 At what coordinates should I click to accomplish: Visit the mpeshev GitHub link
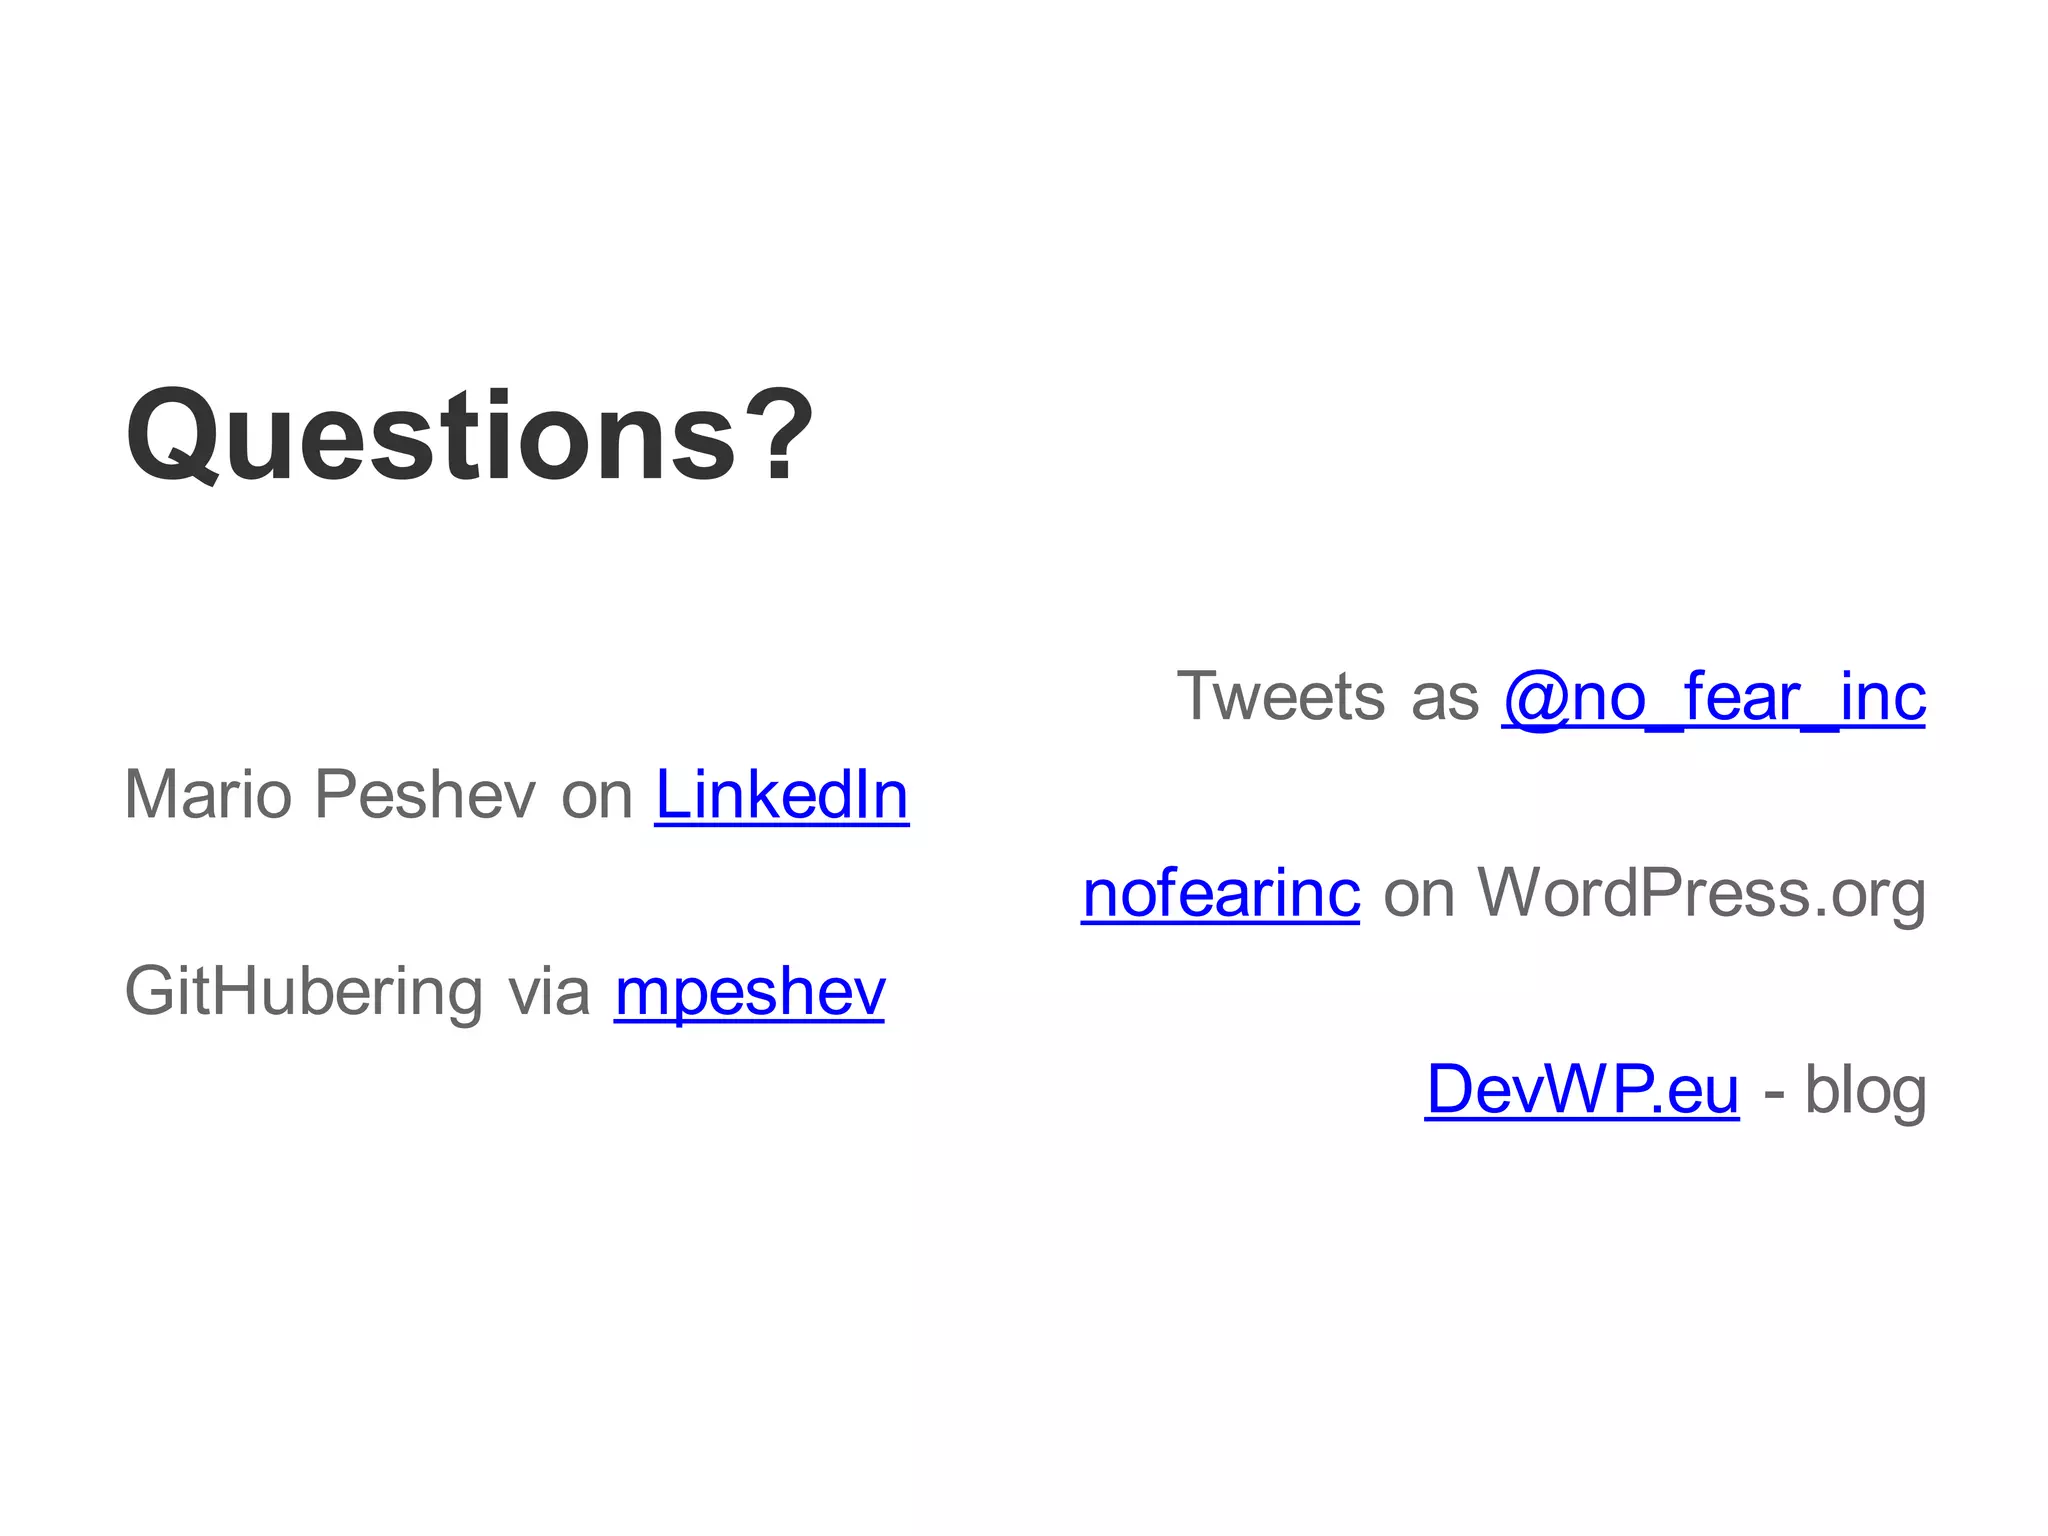pyautogui.click(x=749, y=992)
